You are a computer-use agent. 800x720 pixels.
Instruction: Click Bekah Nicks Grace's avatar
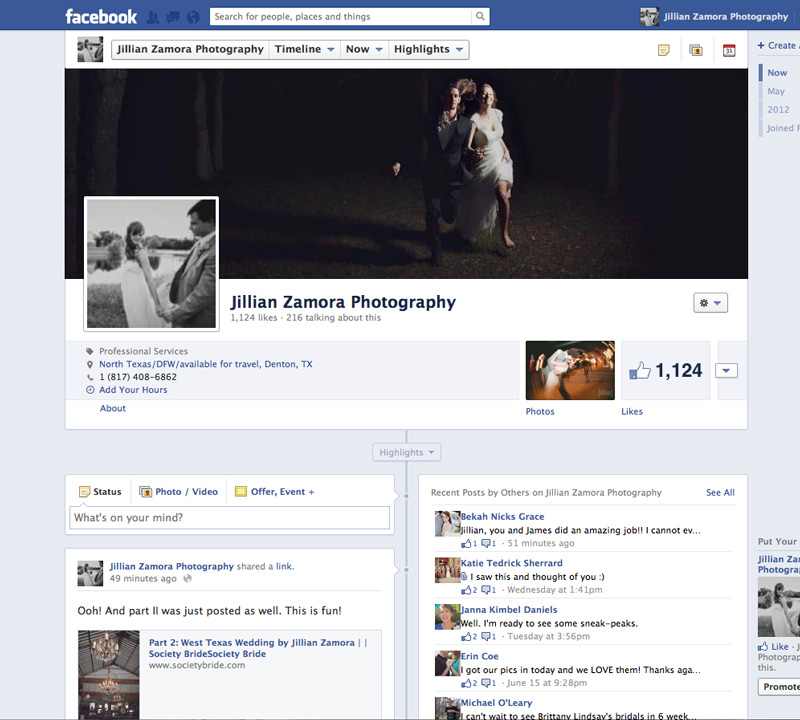[x=447, y=524]
